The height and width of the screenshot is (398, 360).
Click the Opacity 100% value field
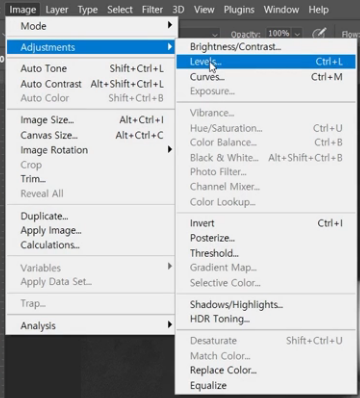coord(279,33)
